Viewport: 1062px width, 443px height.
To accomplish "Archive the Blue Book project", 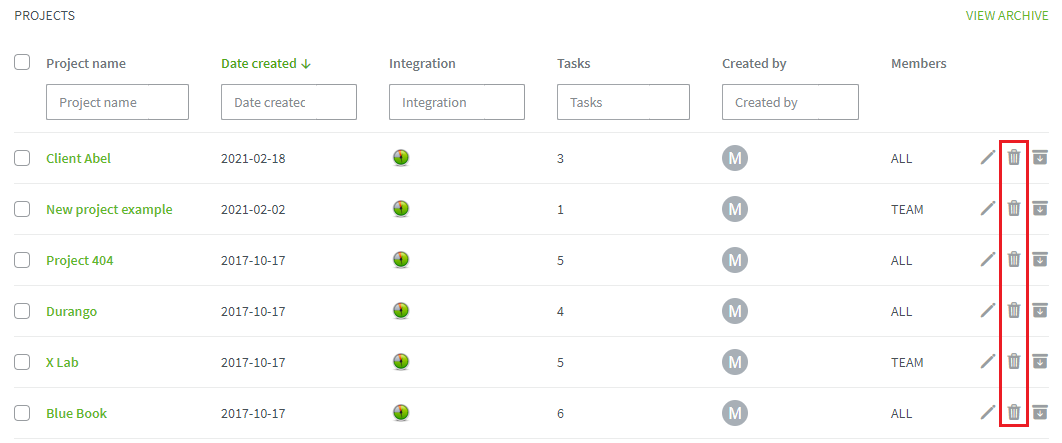I will (1040, 413).
